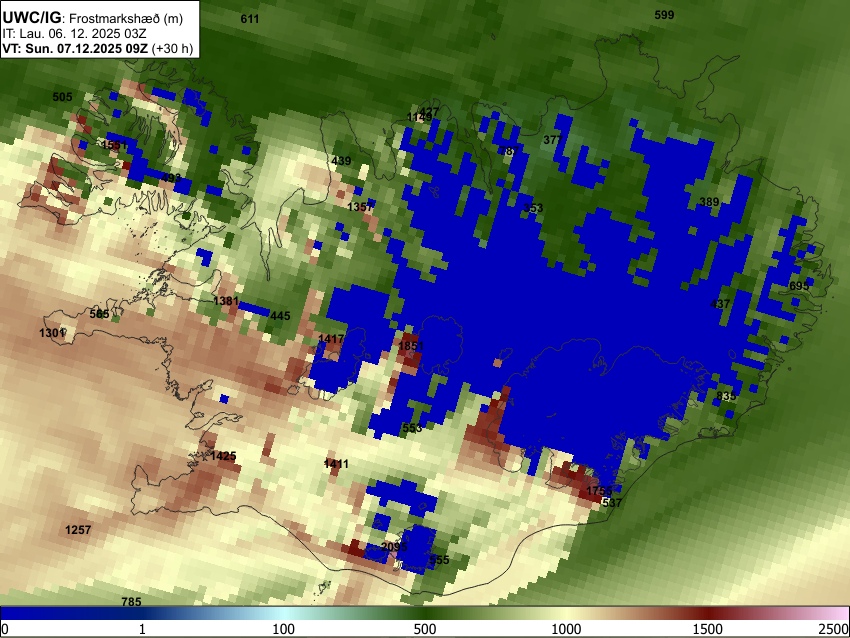Screen dimensions: 850x638
Task: Click the '505' value on the map
Action: 62,97
